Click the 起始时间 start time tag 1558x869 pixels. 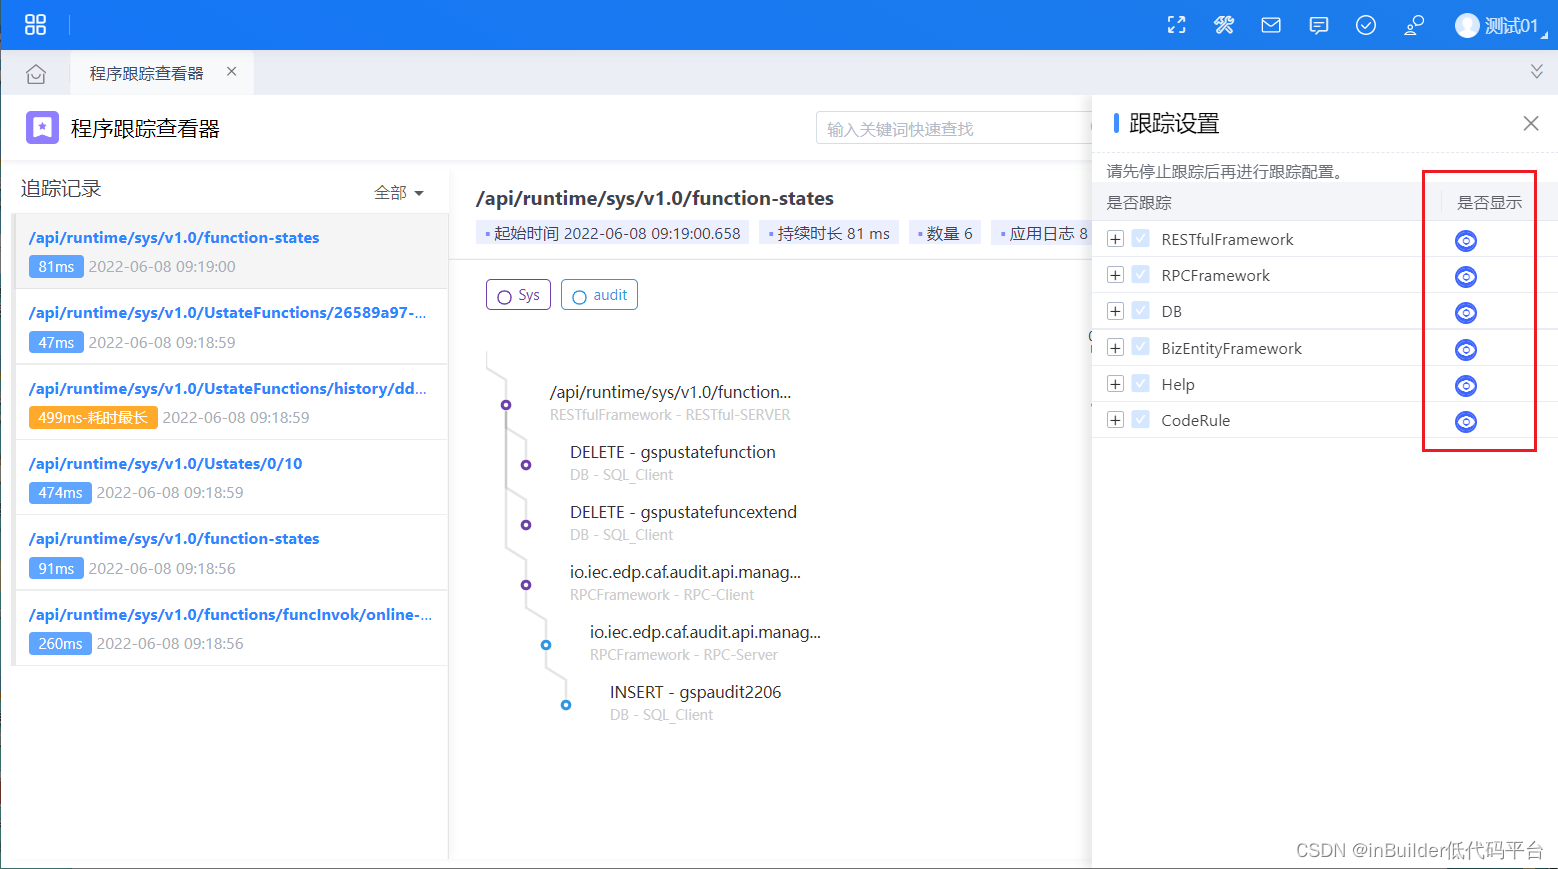coord(613,233)
